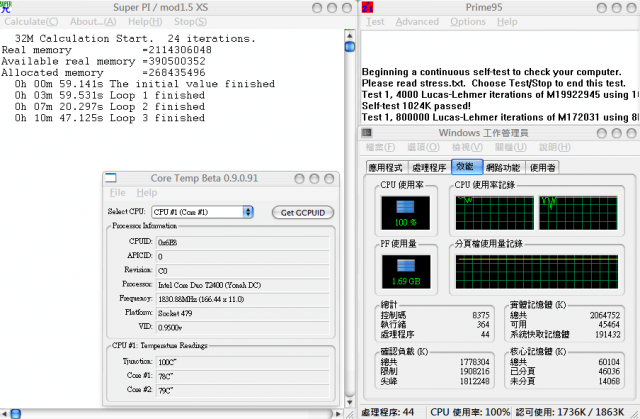Open 選項(O) menu in Task Manager
Screen dimensions: 640x419
tap(423, 147)
